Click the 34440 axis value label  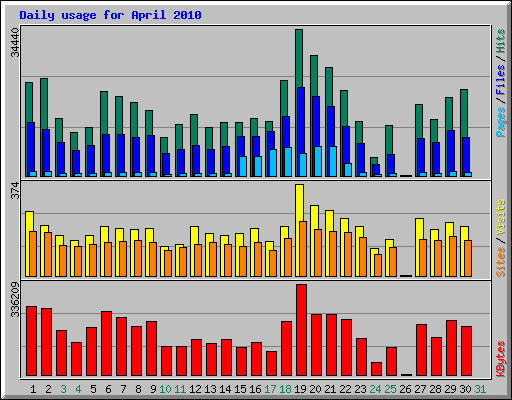(x=15, y=43)
